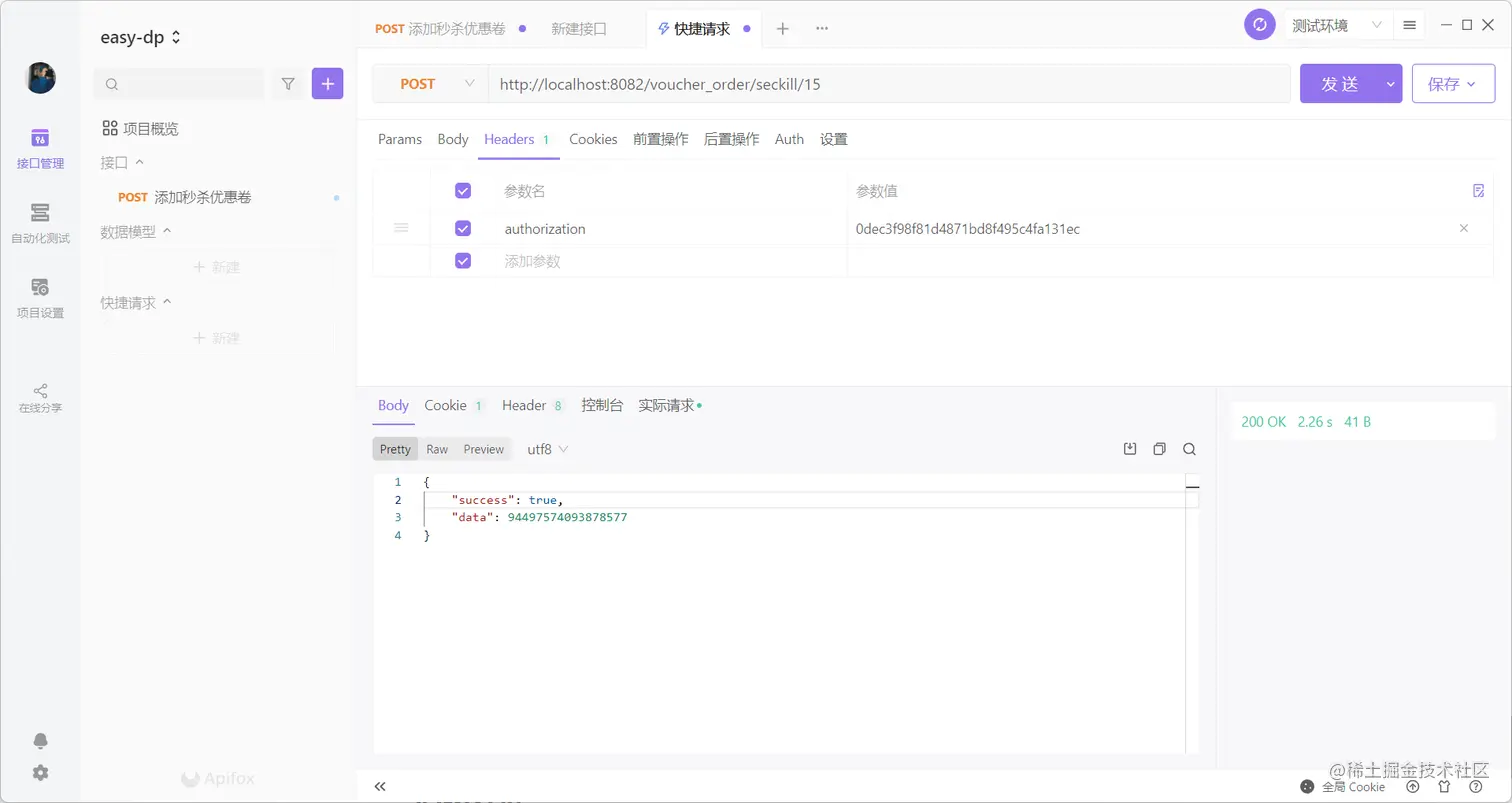Select the 快捷请求 tab at top

pos(704,29)
